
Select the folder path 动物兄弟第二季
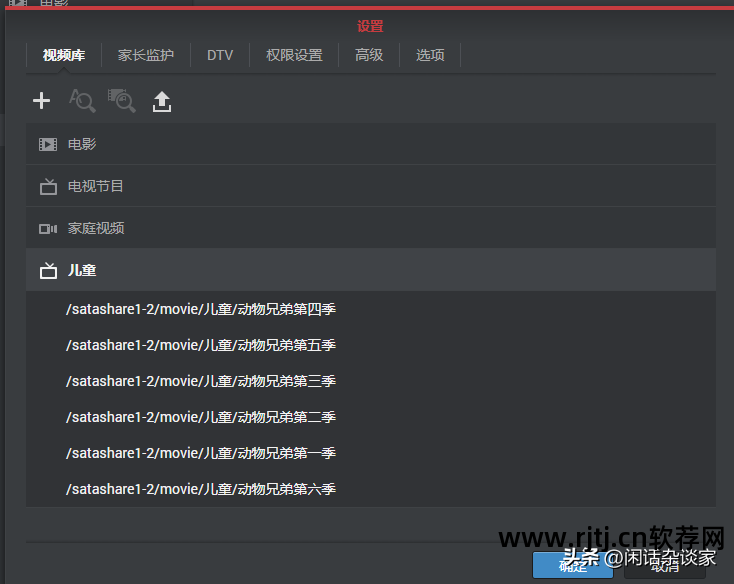[x=201, y=417]
